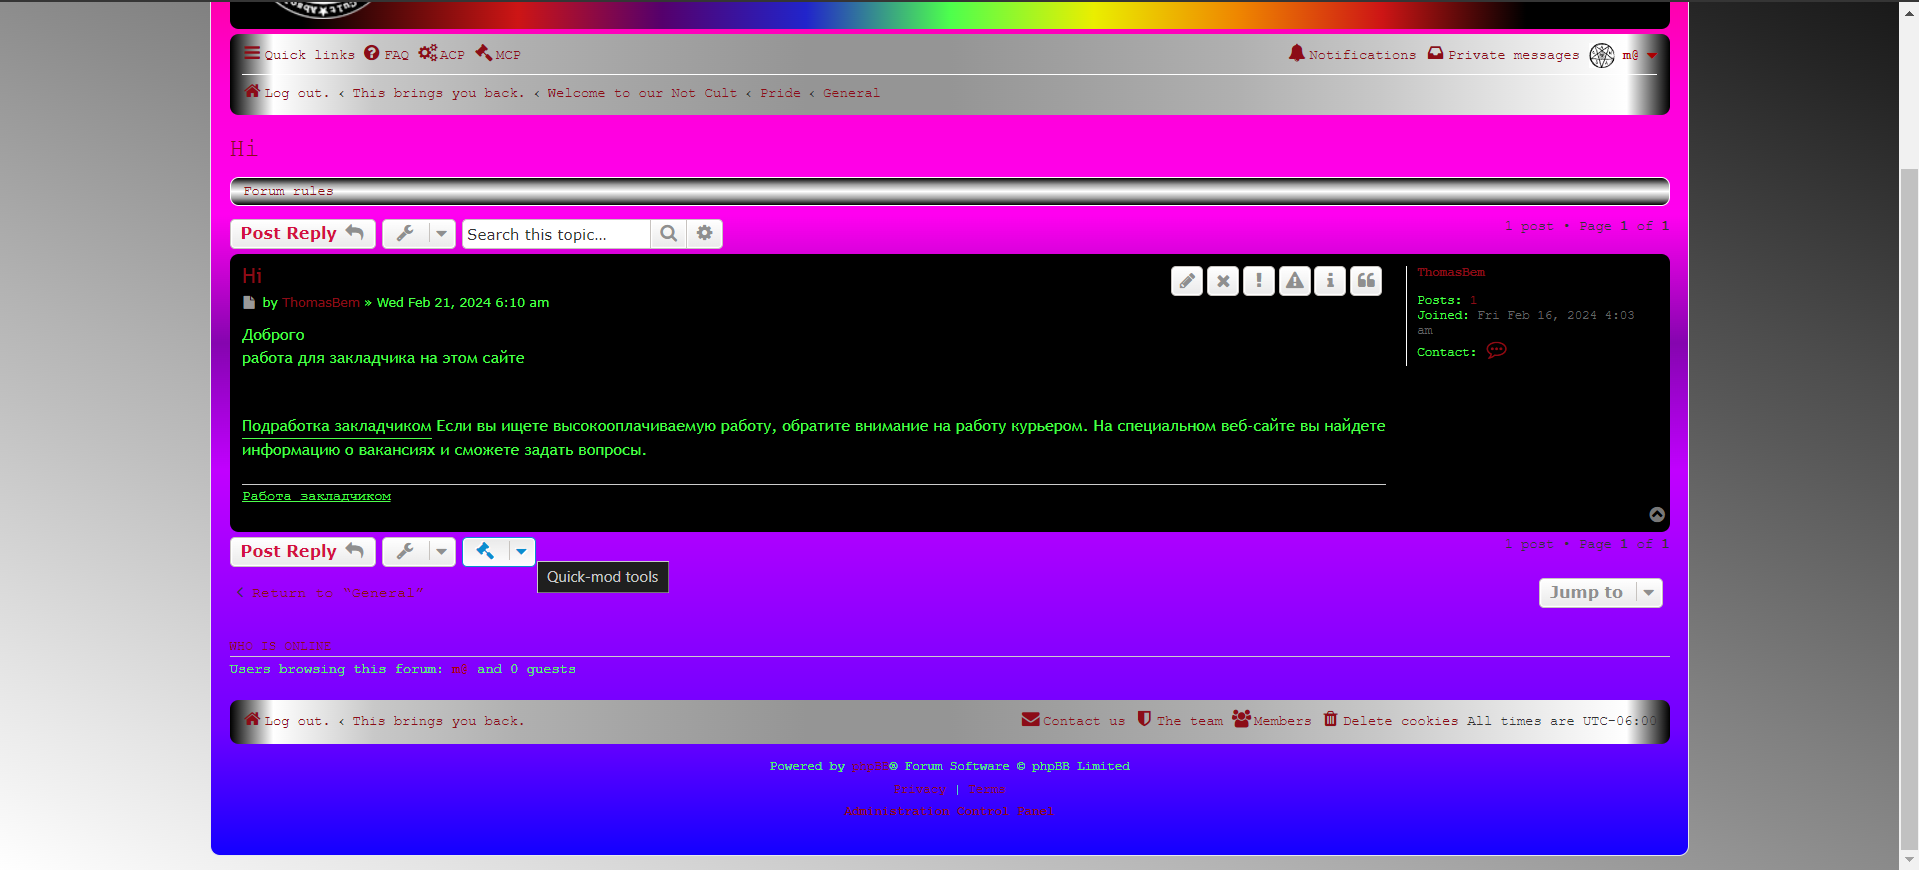Open the Jump to dropdown
The width and height of the screenshot is (1919, 870).
click(x=1599, y=593)
